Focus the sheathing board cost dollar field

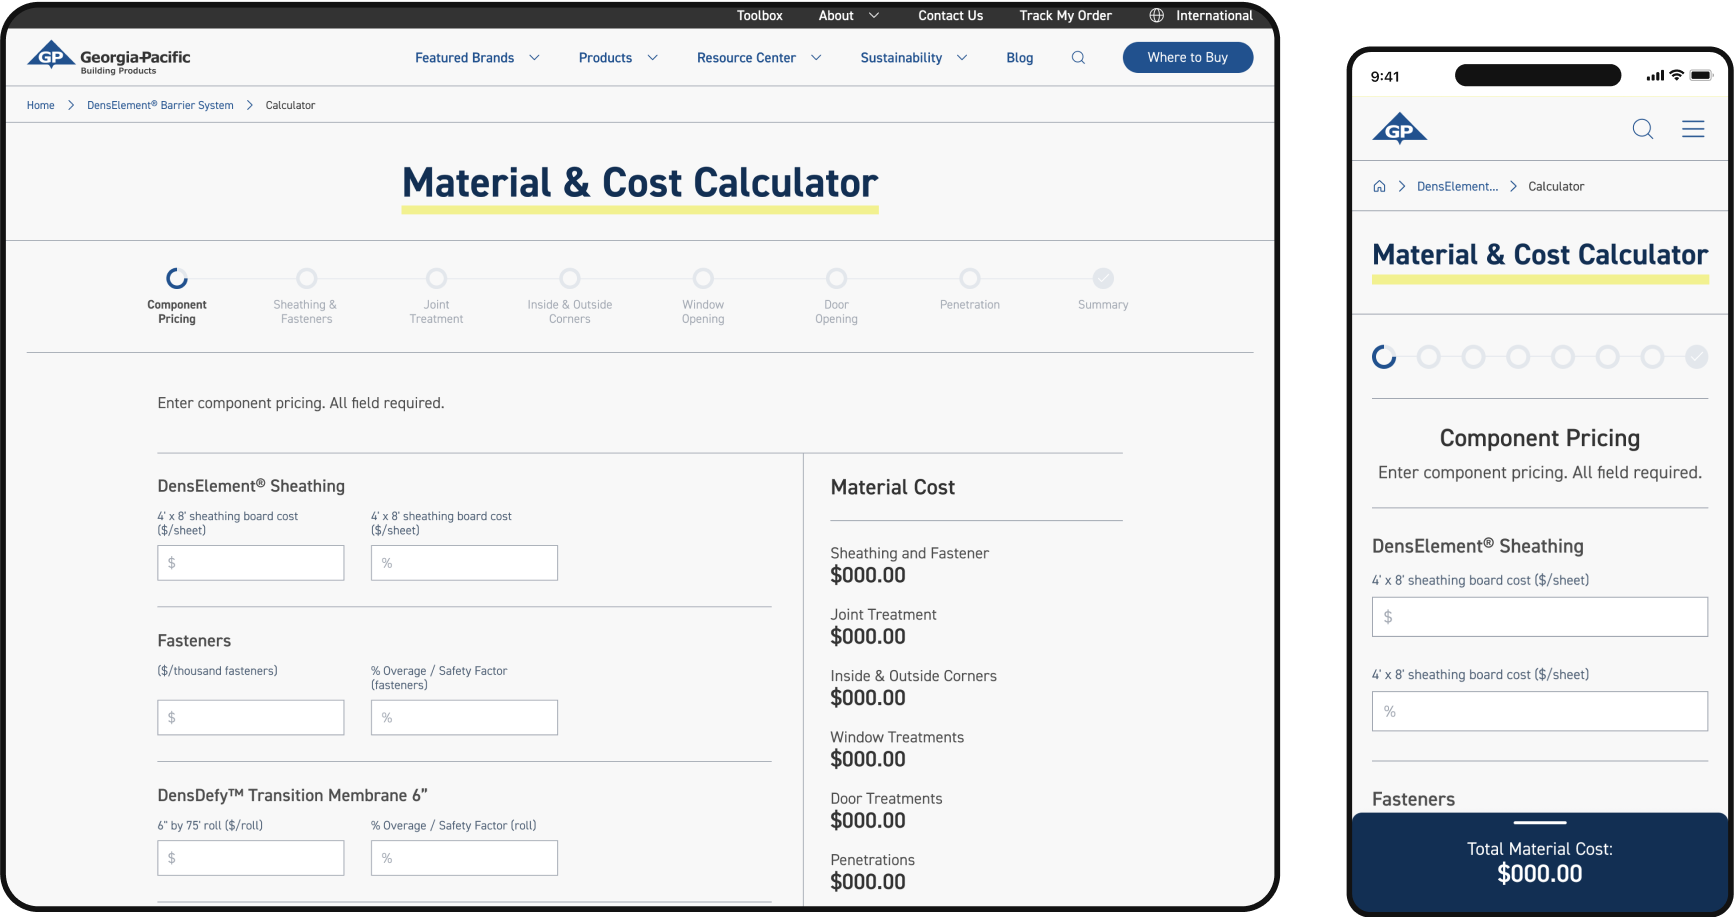(251, 563)
